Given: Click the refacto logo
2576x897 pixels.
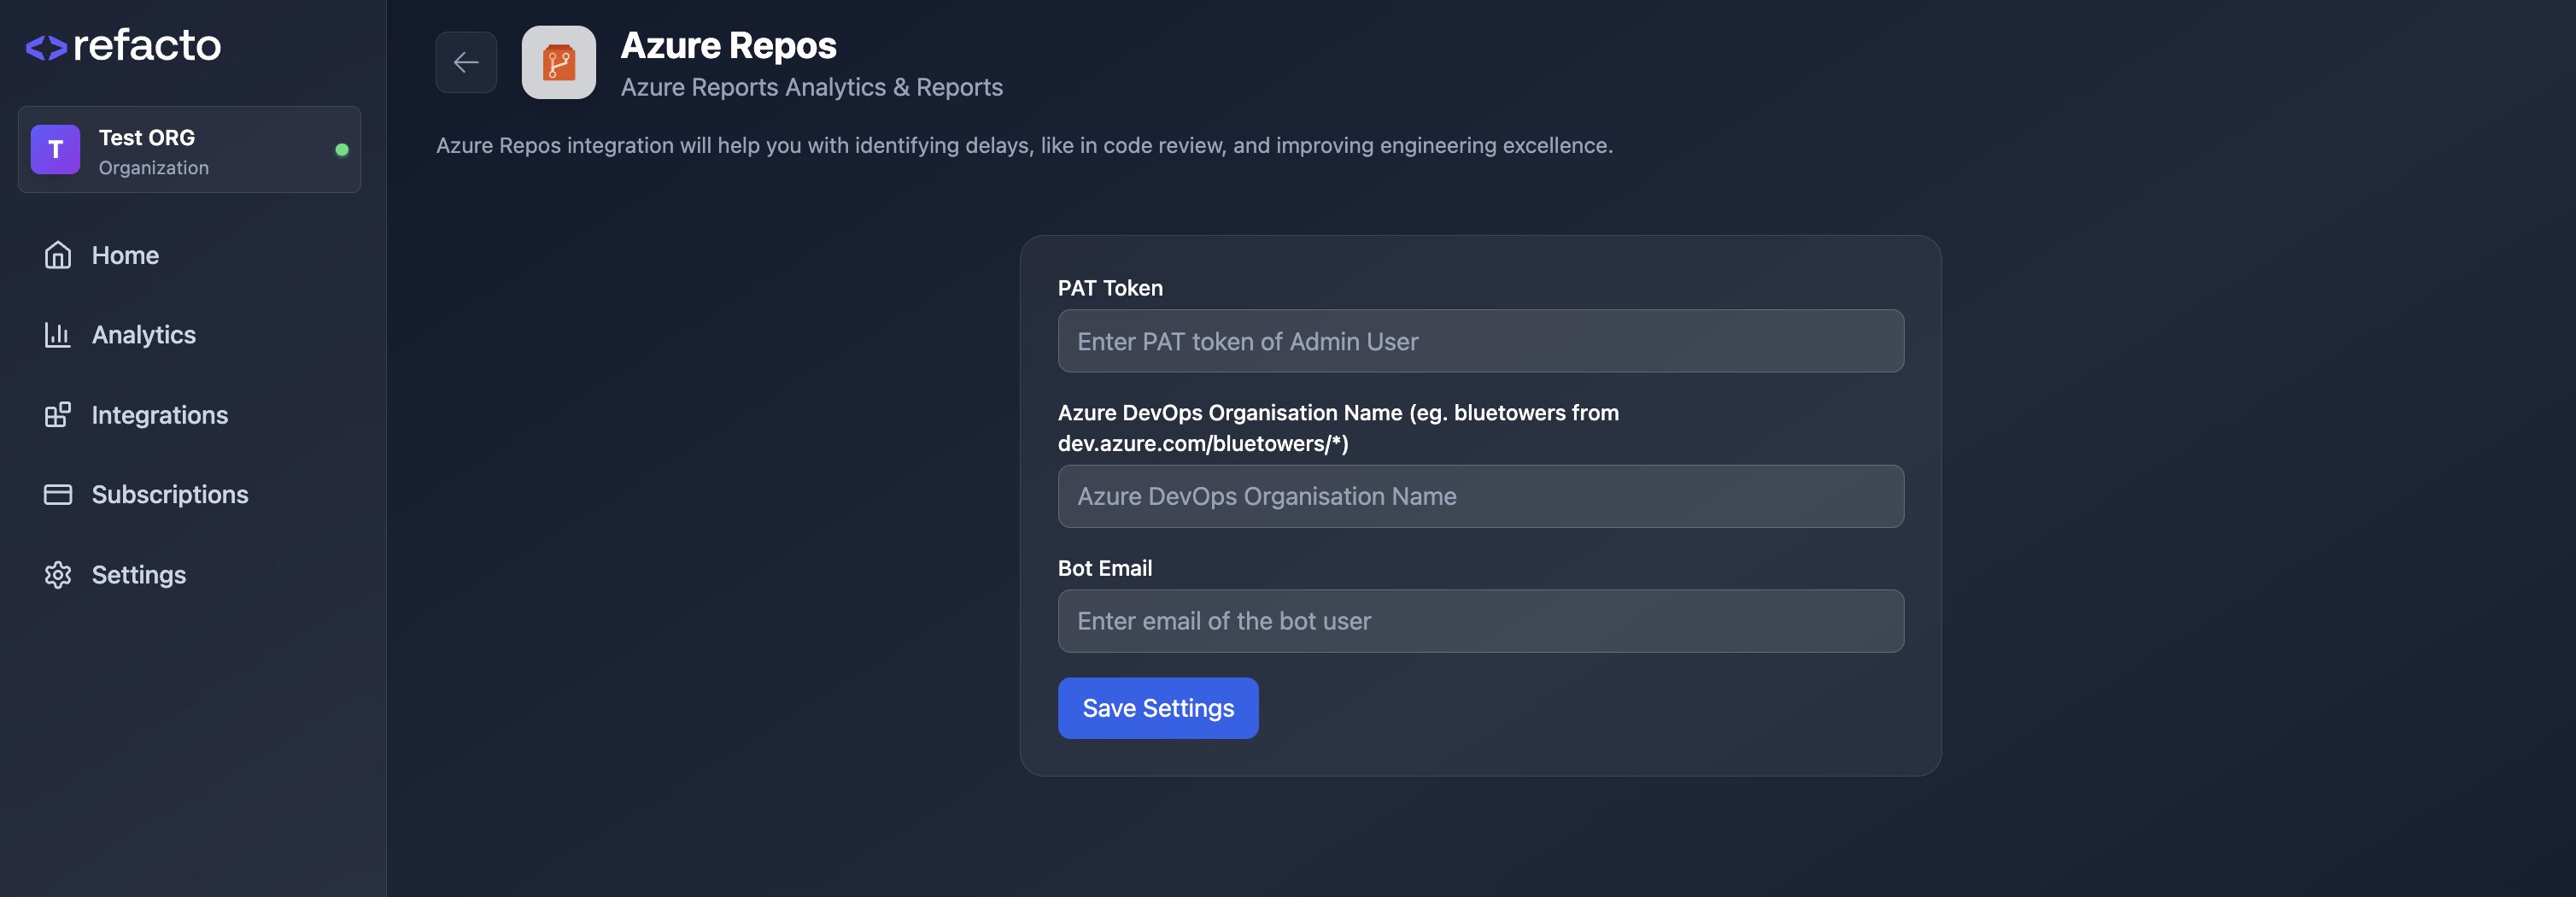Looking at the screenshot, I should pyautogui.click(x=122, y=45).
